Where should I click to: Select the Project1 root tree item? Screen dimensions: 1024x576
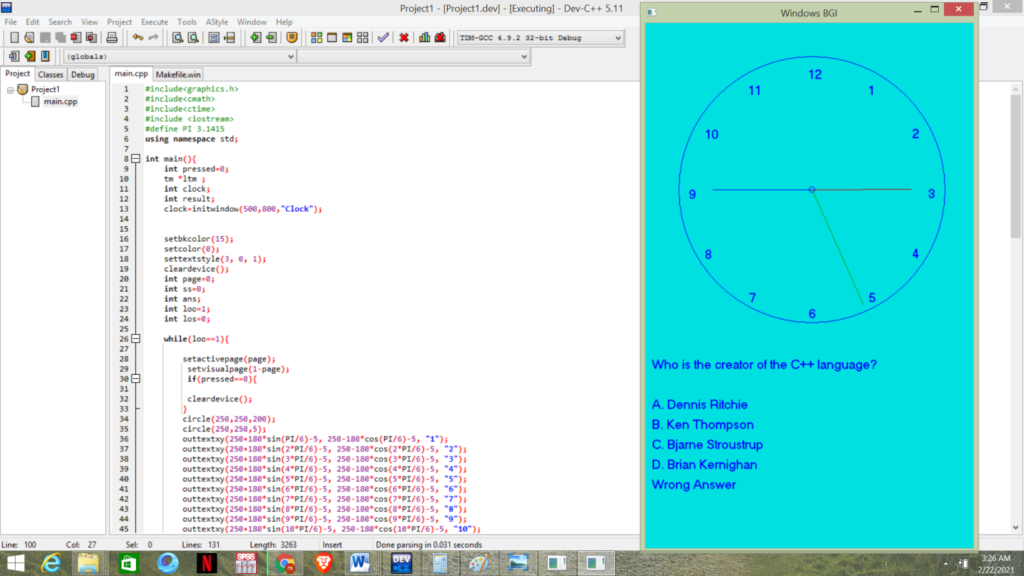click(x=45, y=89)
